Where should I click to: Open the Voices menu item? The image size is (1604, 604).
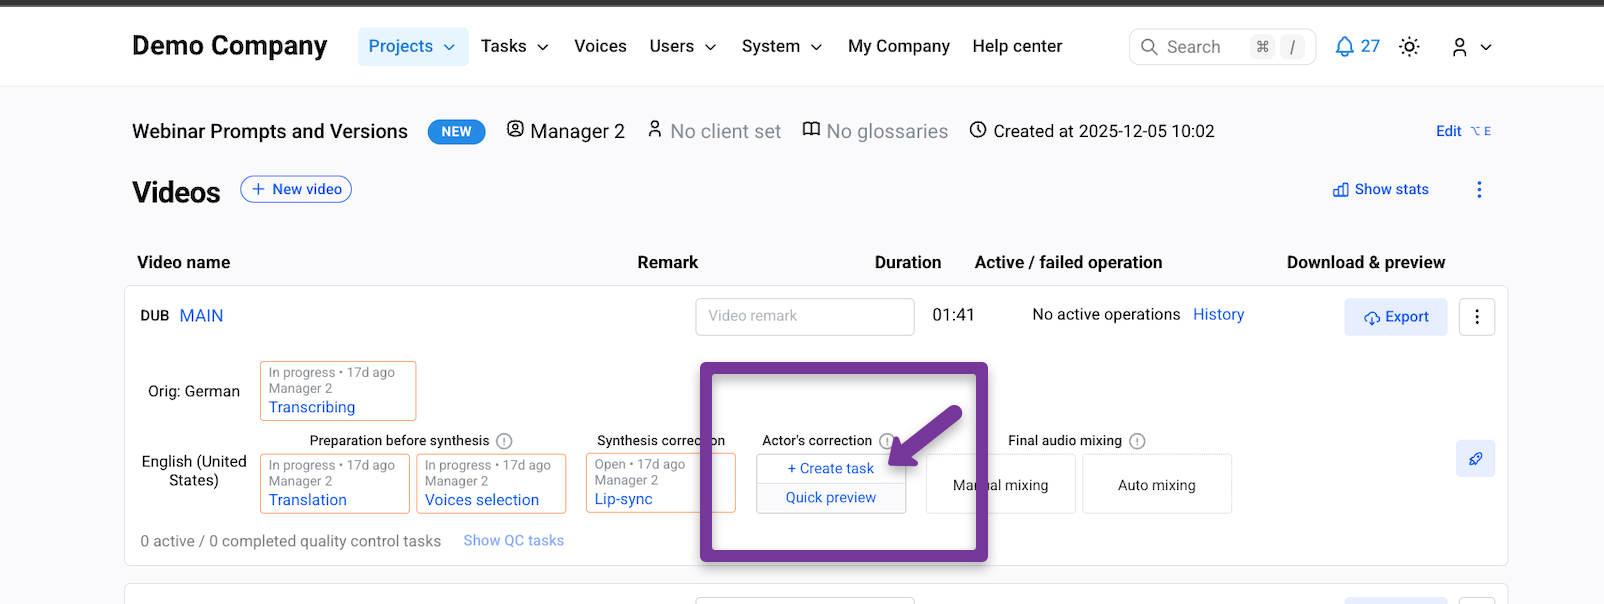(x=600, y=46)
